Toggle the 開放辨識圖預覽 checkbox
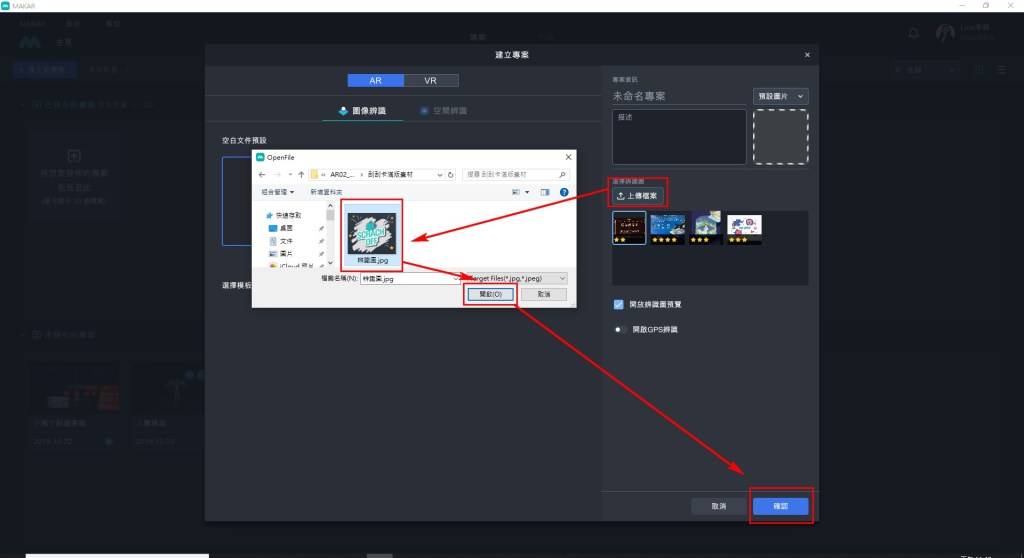 pyautogui.click(x=619, y=304)
